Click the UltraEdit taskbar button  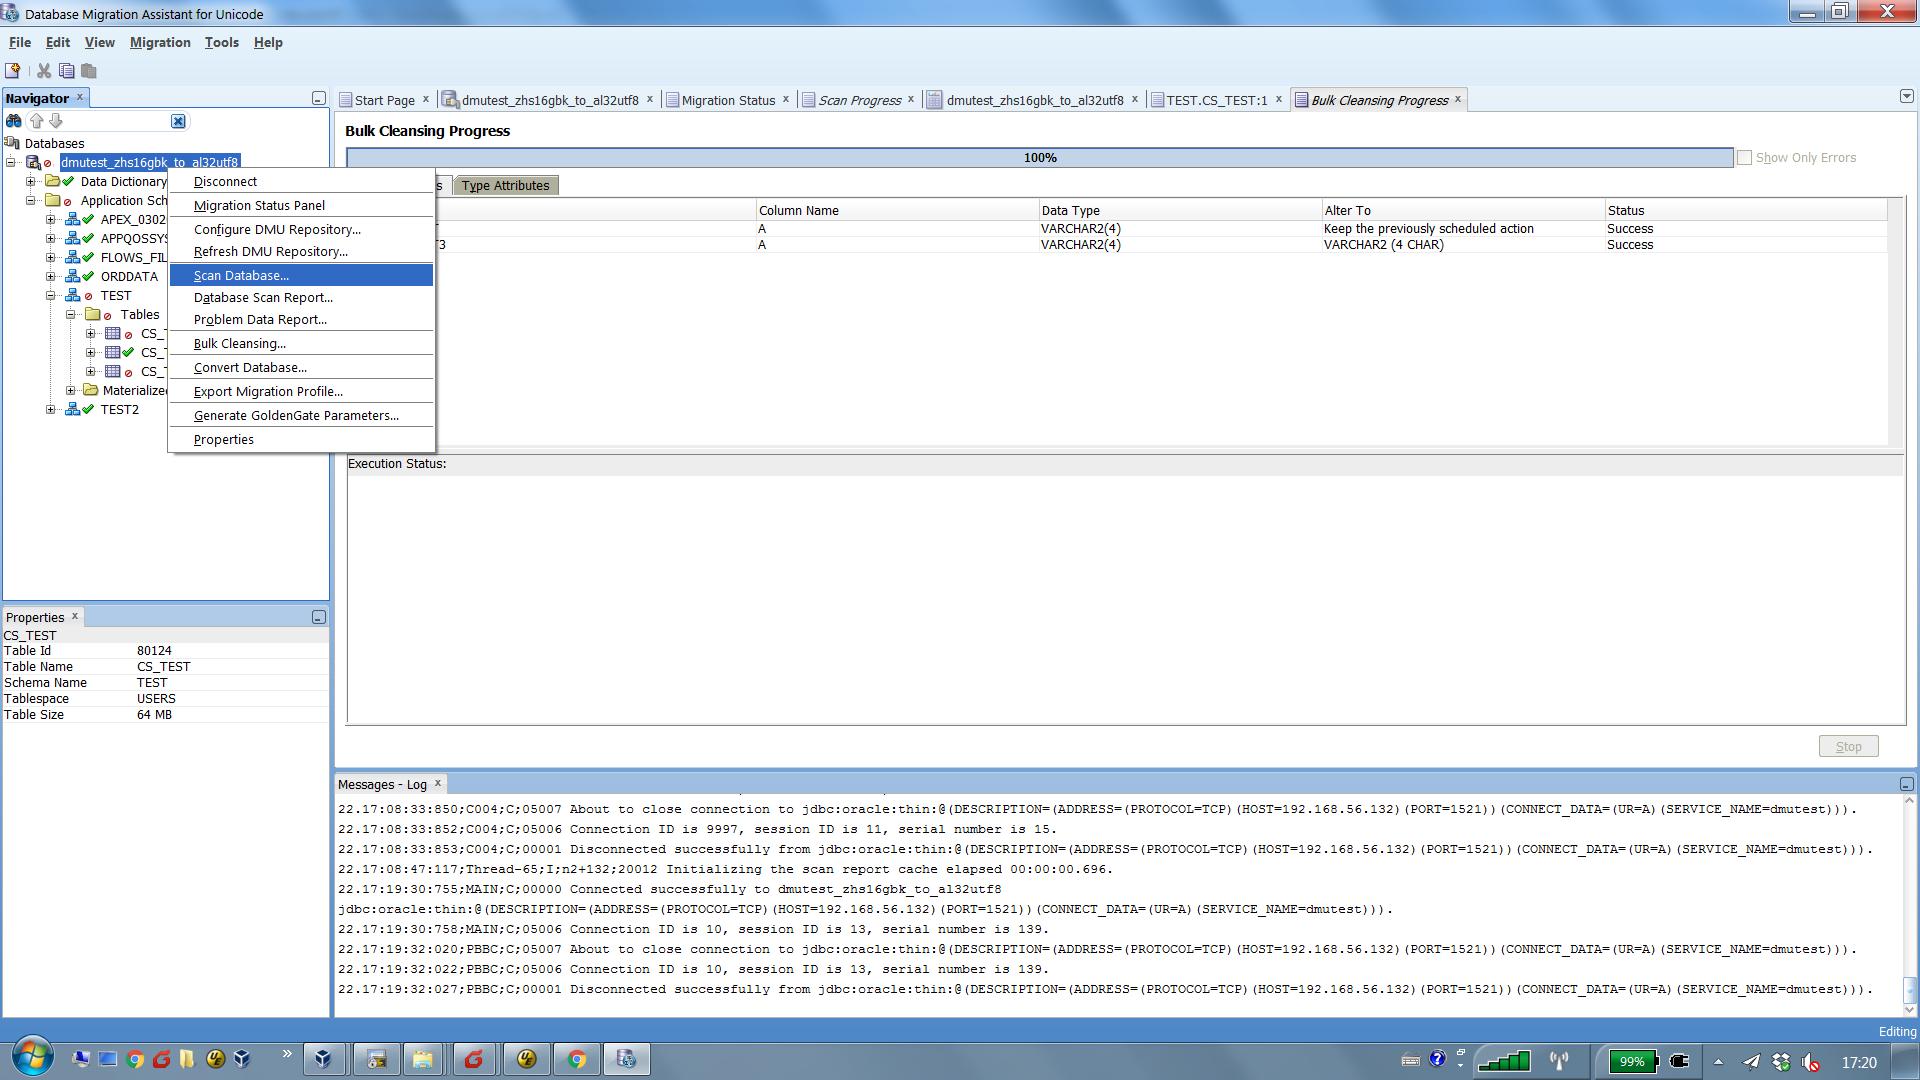click(x=527, y=1059)
